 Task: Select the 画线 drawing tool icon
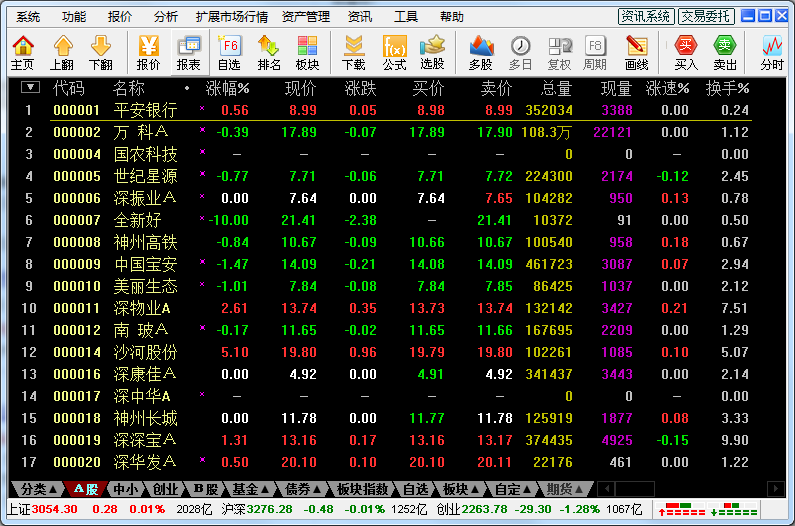(636, 52)
